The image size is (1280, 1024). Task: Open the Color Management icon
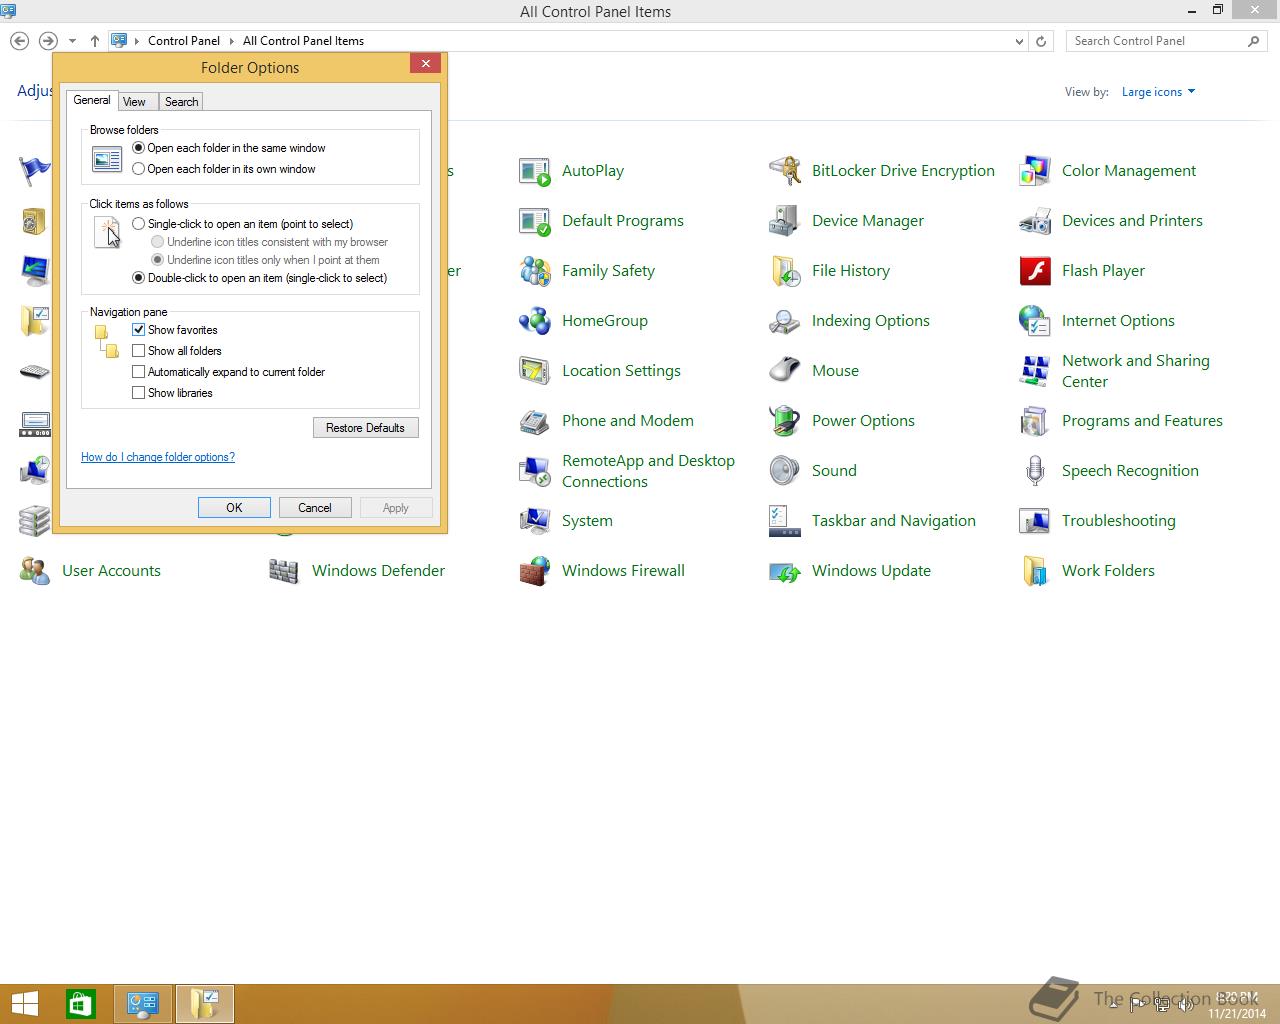1035,171
